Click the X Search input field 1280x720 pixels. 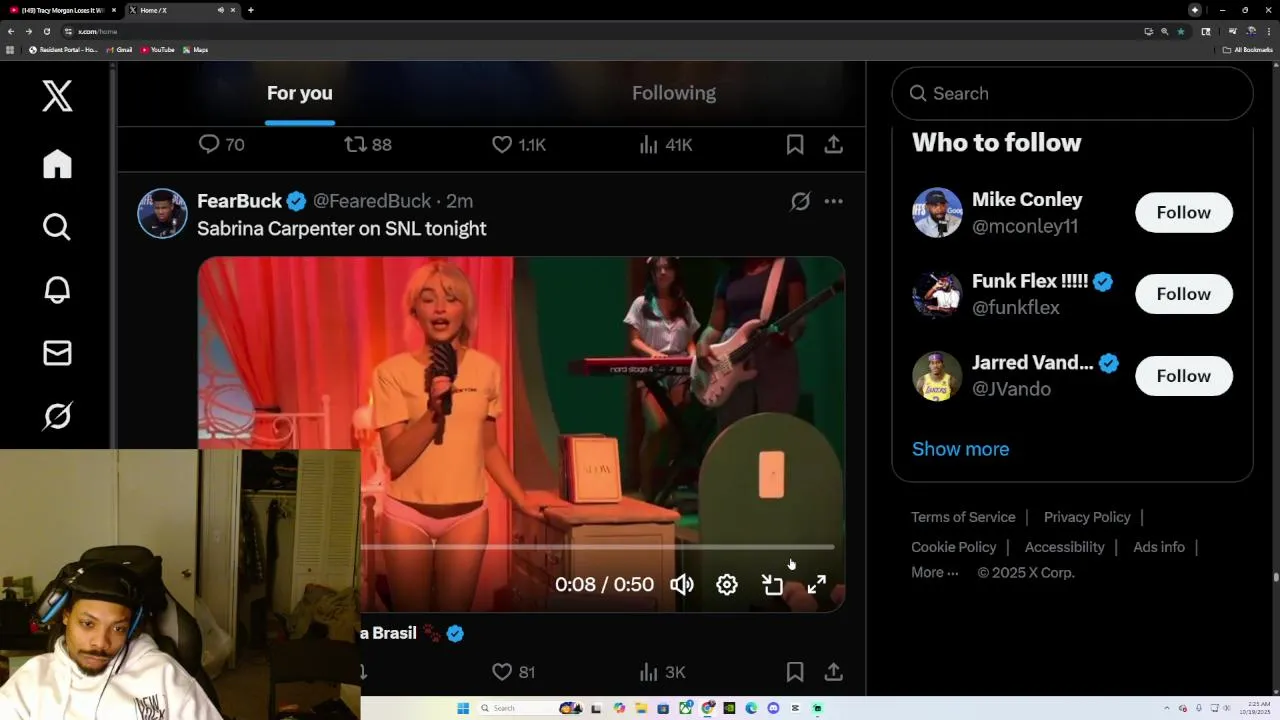pos(1072,94)
